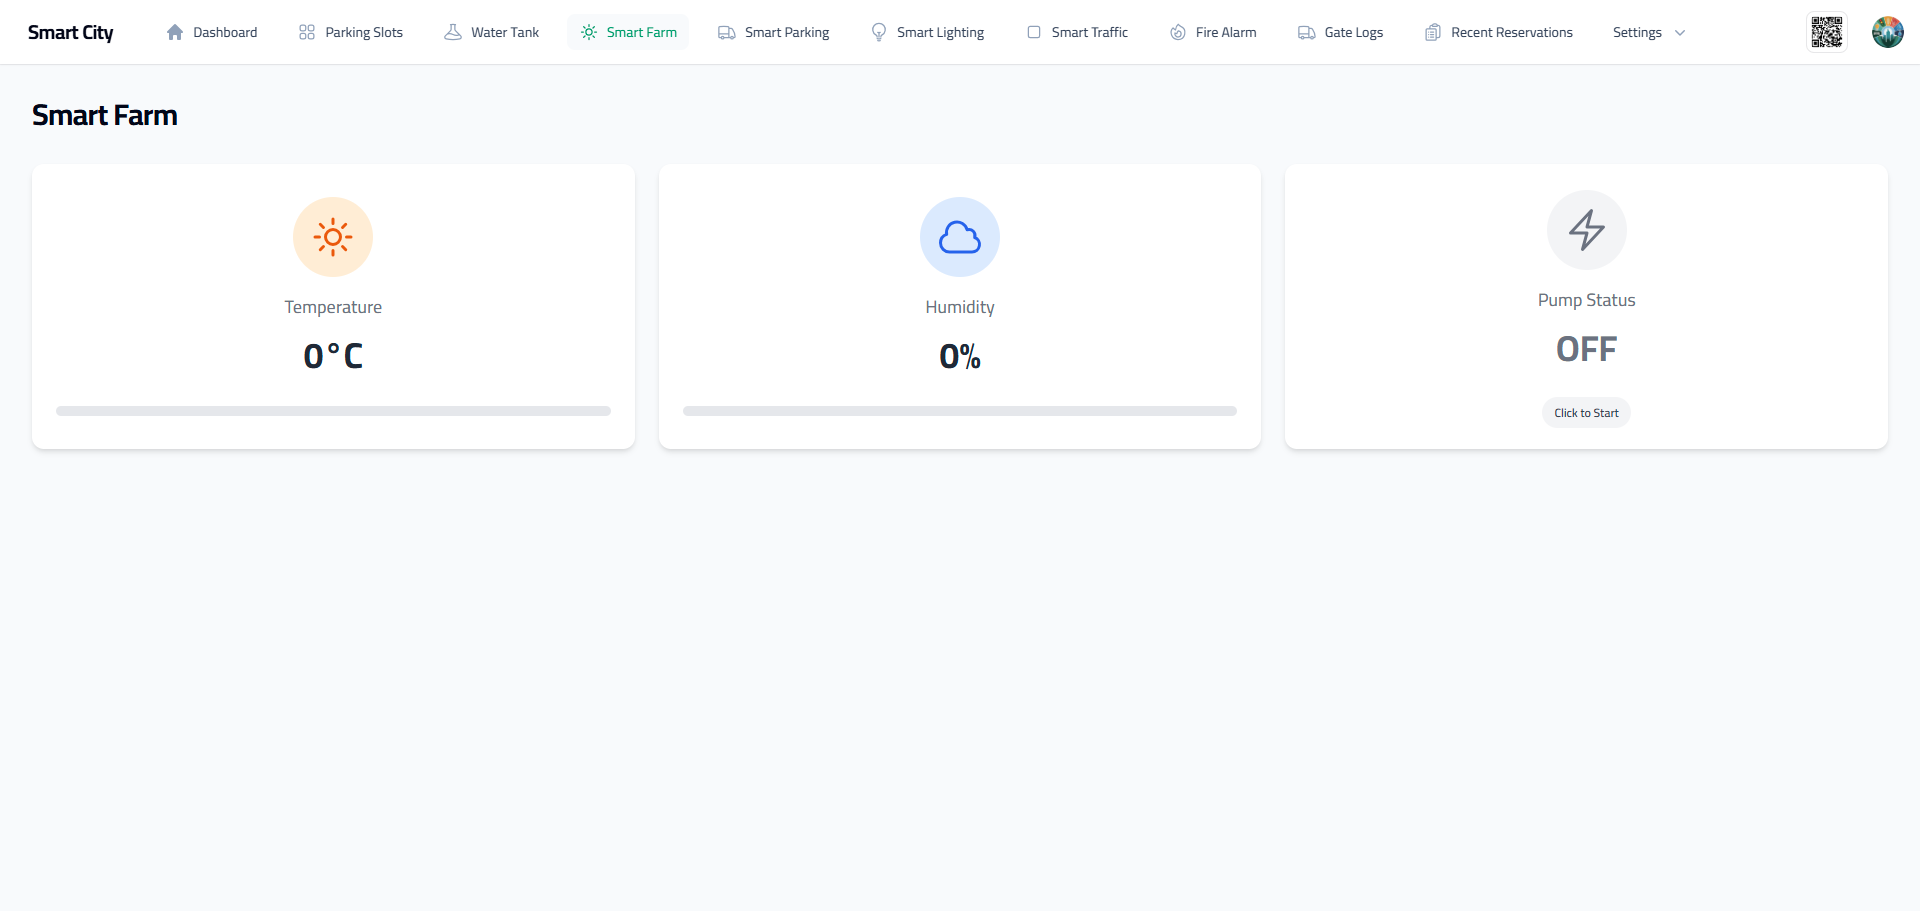Click the Smart Parking truck icon
This screenshot has width=1920, height=911.
point(727,32)
